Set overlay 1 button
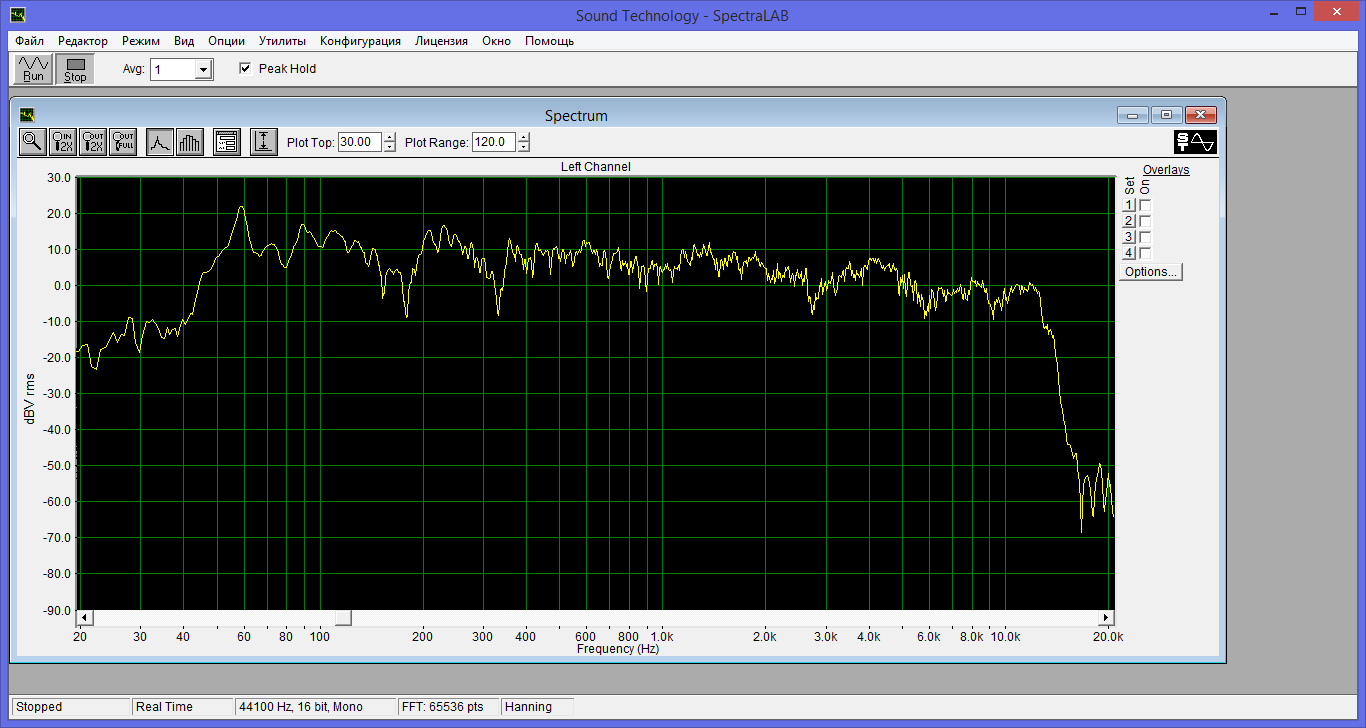The width and height of the screenshot is (1366, 728). click(x=1129, y=205)
